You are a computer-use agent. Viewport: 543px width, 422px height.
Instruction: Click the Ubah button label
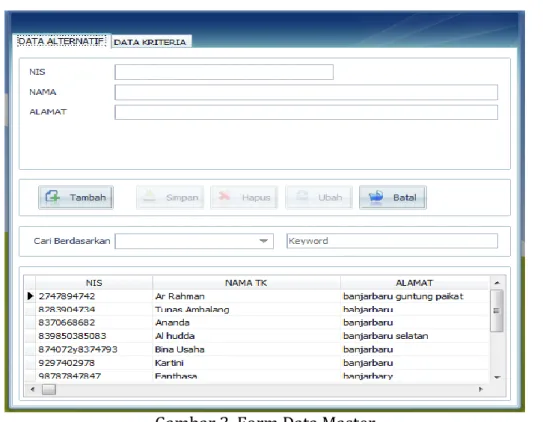point(330,198)
